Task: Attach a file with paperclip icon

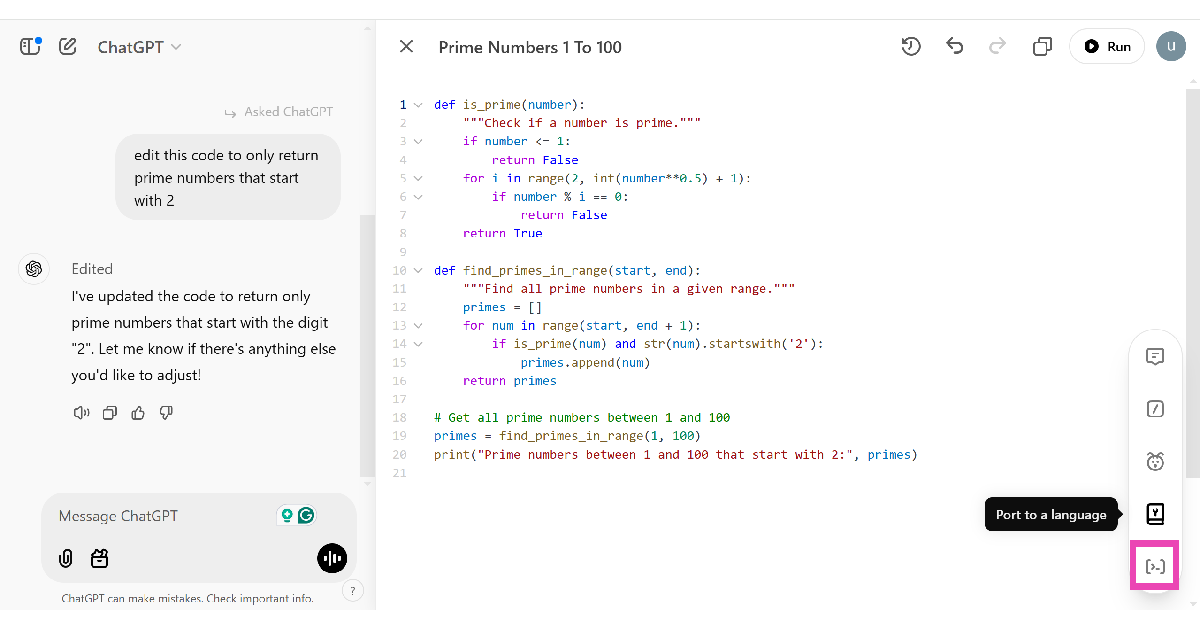Action: [66, 558]
